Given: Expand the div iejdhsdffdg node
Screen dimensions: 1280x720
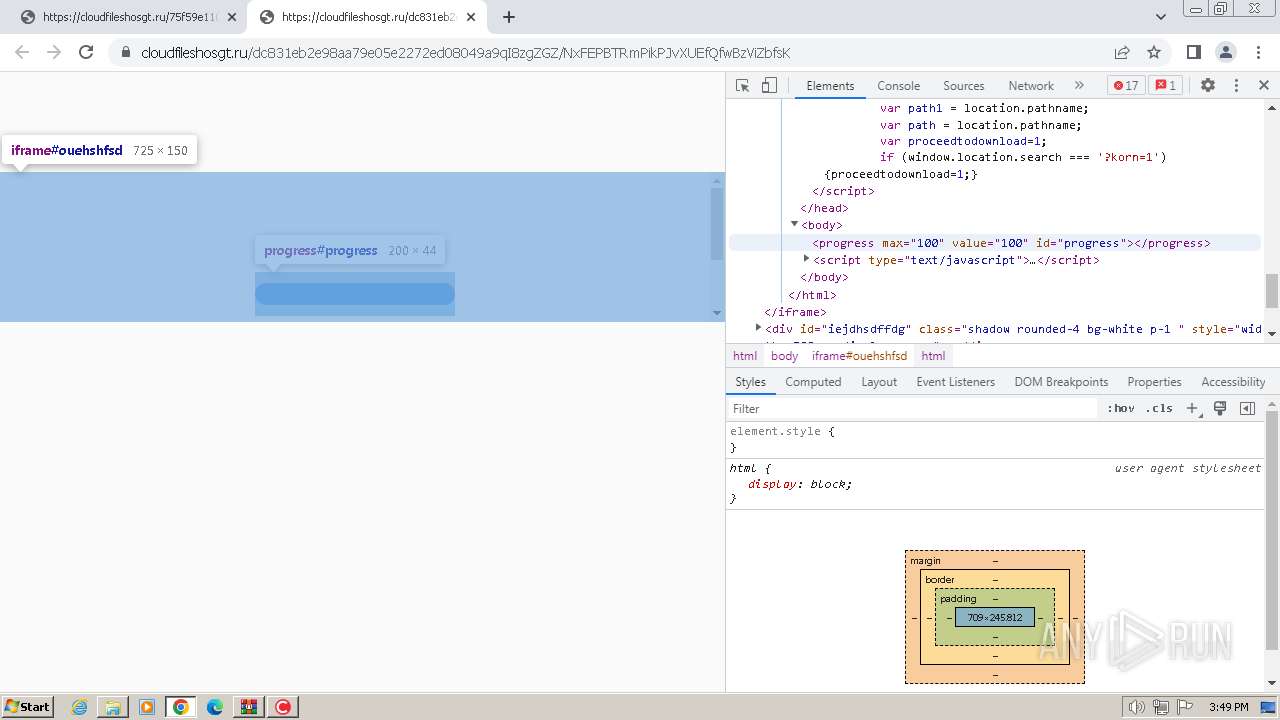Looking at the screenshot, I should coord(758,328).
